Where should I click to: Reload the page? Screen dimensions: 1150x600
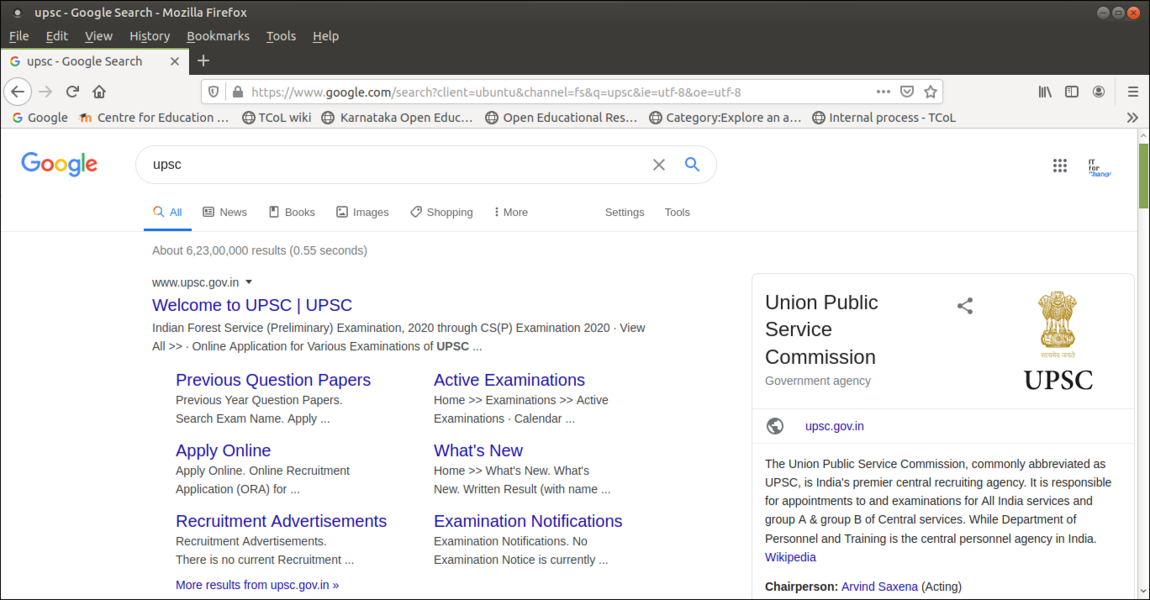(x=72, y=90)
